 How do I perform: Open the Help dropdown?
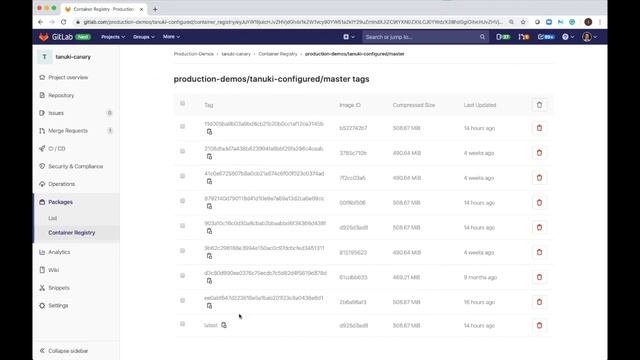(568, 37)
